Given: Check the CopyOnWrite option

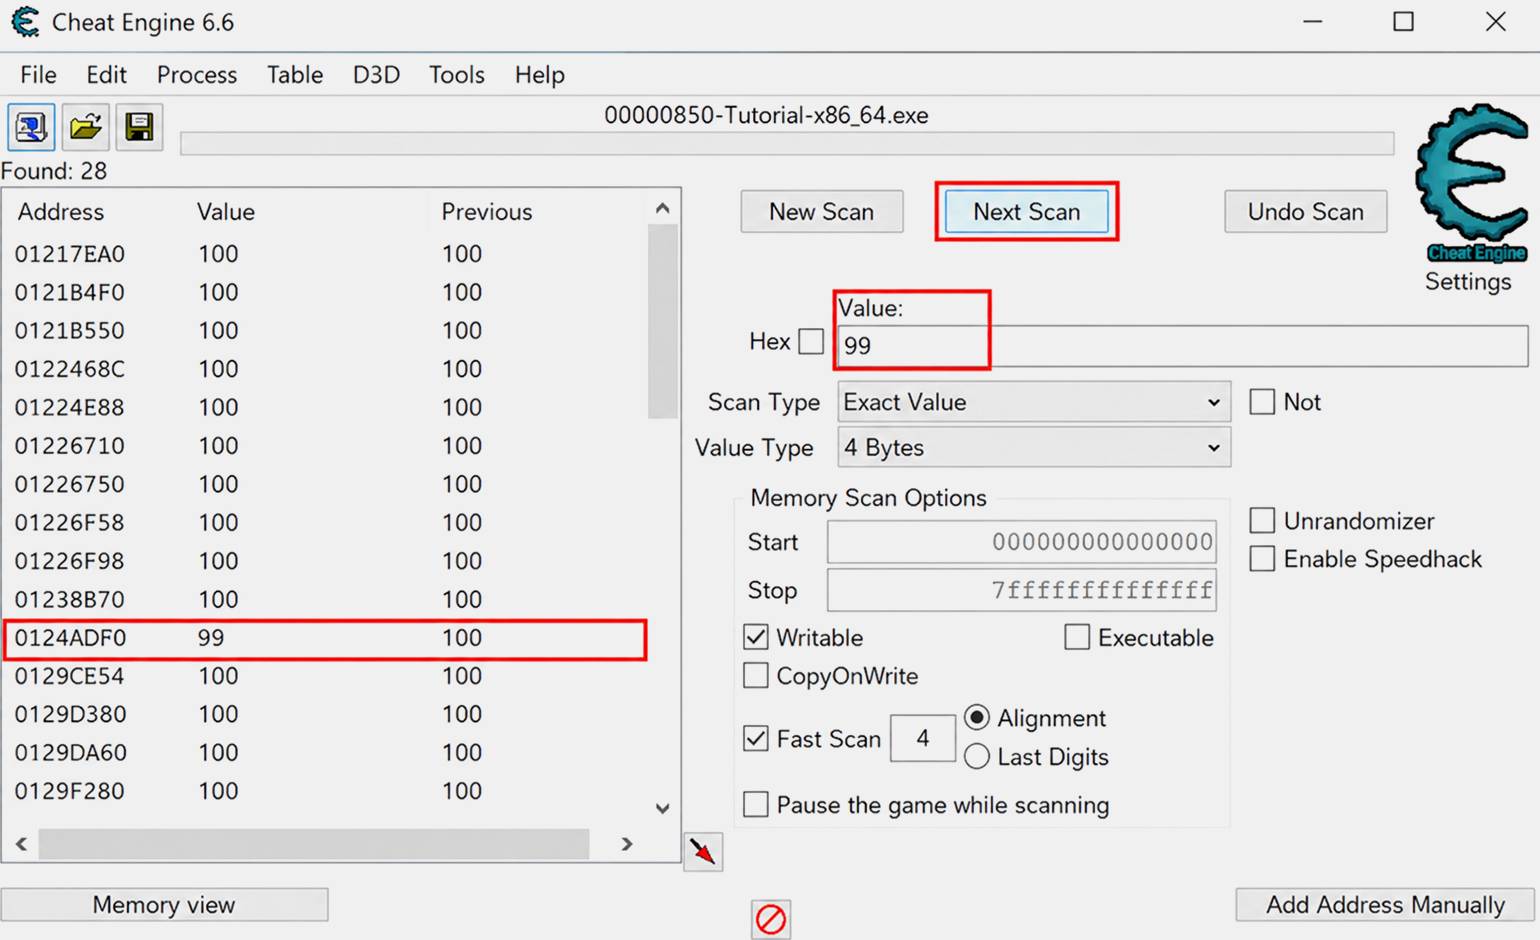Looking at the screenshot, I should [x=756, y=676].
